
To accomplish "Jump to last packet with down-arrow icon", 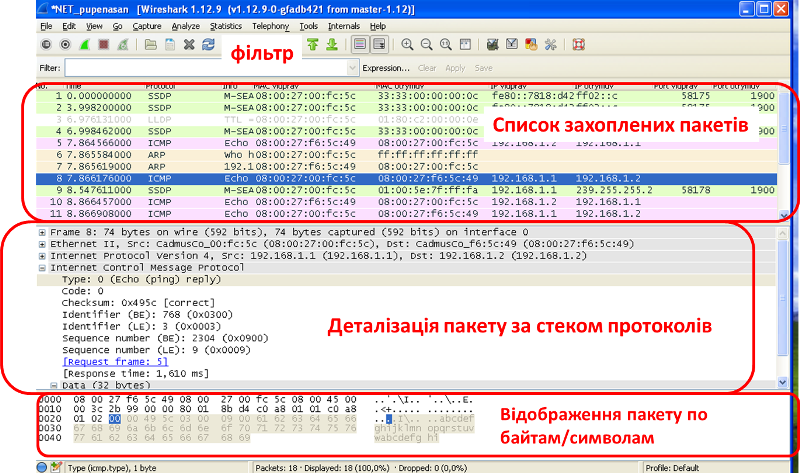I will coord(331,45).
